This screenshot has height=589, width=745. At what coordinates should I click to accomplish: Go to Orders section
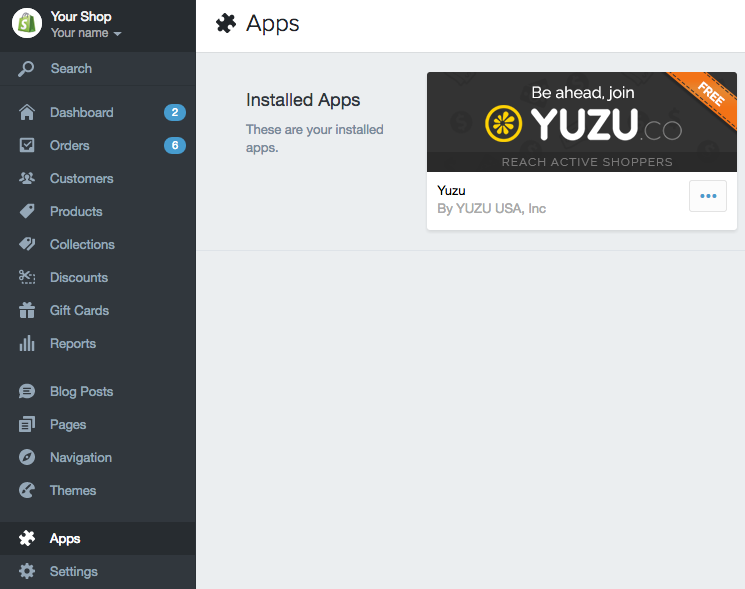click(69, 145)
